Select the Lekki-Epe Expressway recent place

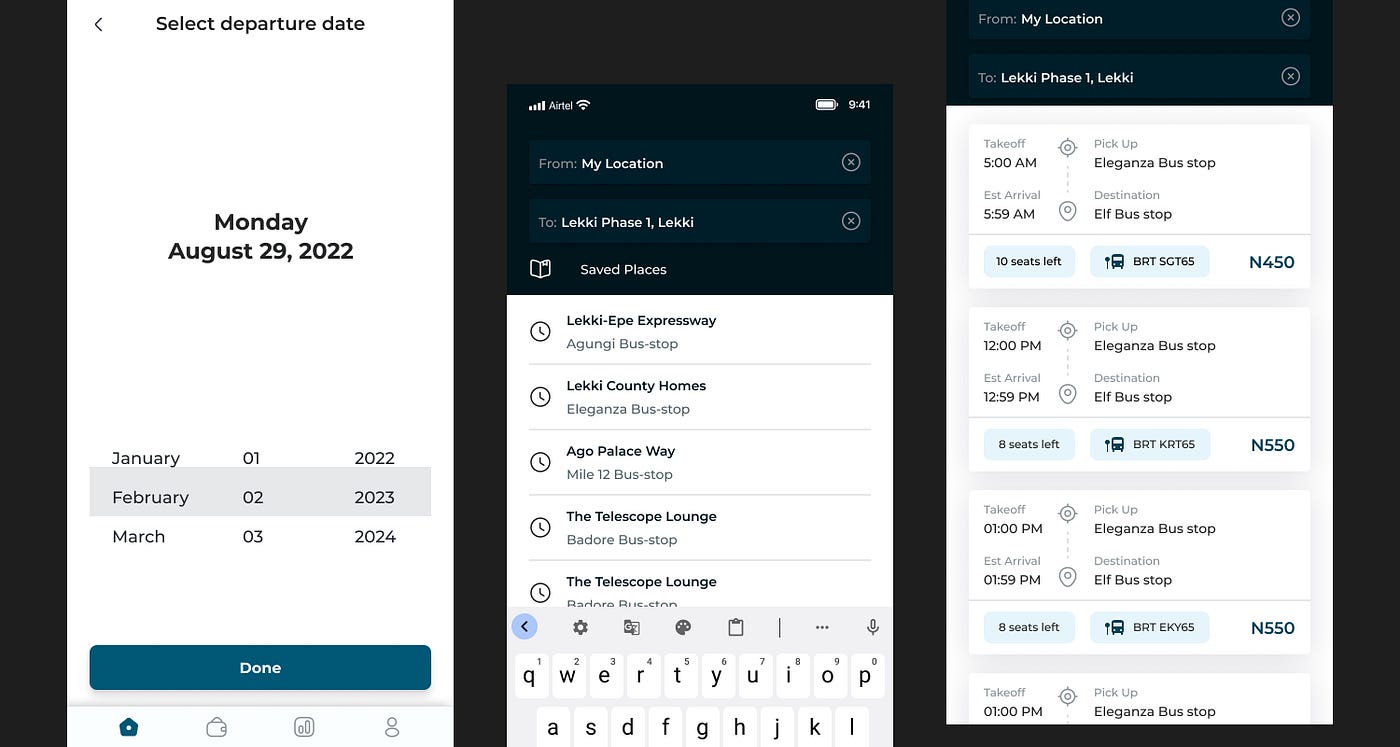point(700,331)
